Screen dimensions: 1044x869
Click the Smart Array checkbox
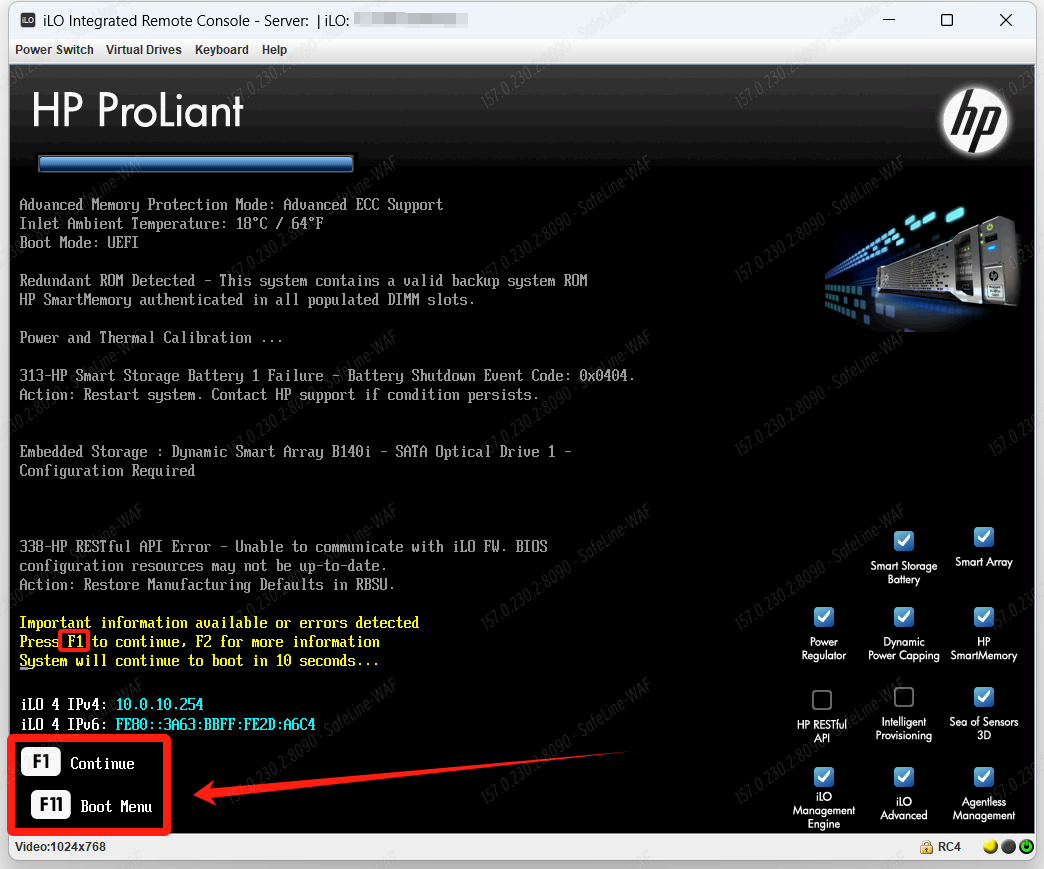(x=983, y=537)
